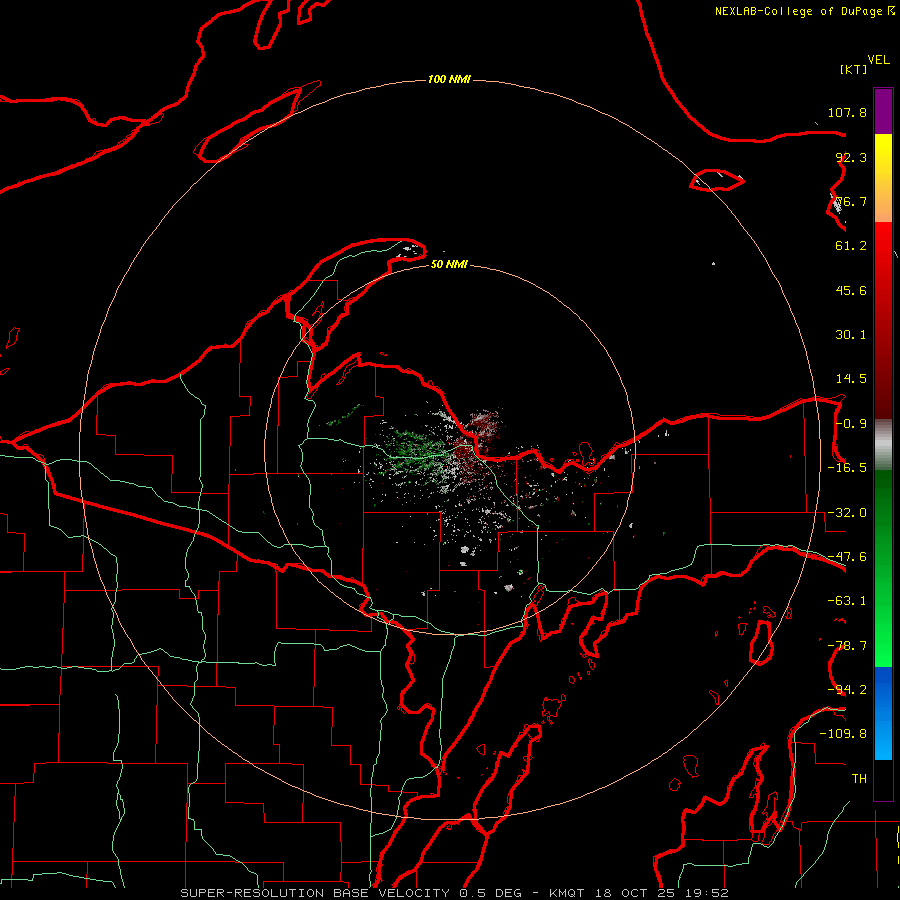Click the 50 NMI range ring label
900x900 pixels.
click(x=449, y=265)
